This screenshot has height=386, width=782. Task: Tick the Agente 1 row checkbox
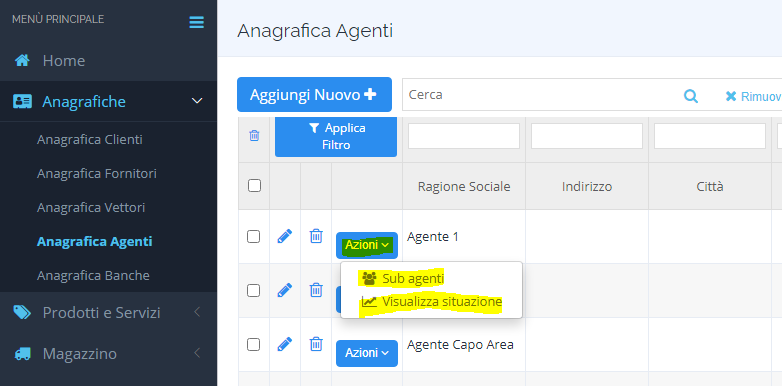[254, 236]
